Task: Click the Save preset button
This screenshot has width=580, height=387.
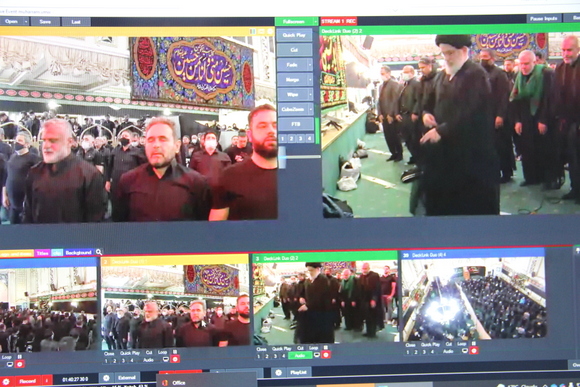Action: [45, 22]
